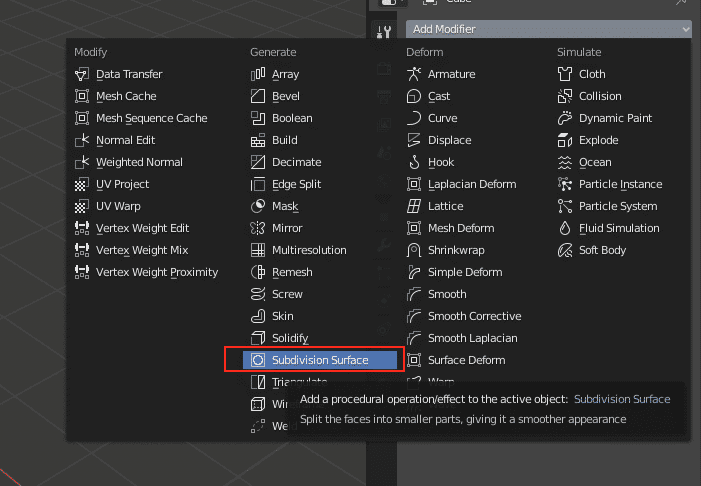Add the Surface Deform modifier

click(456, 360)
